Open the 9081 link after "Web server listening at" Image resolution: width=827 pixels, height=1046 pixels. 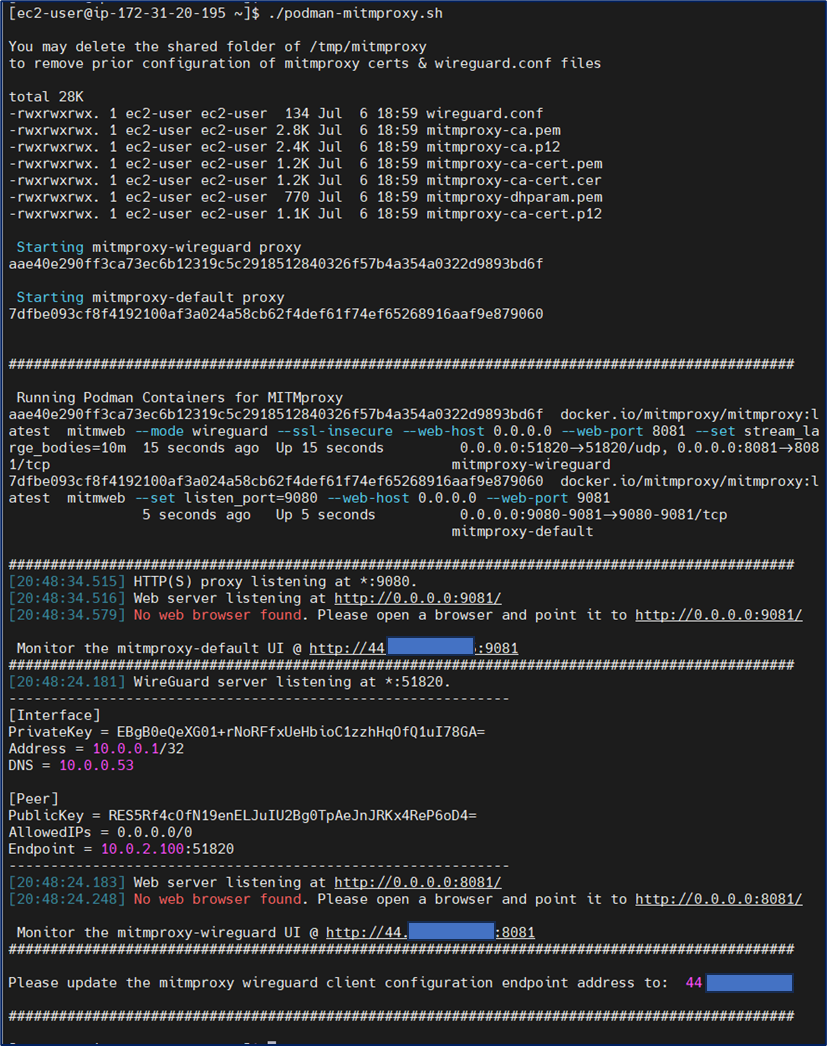[x=417, y=598]
